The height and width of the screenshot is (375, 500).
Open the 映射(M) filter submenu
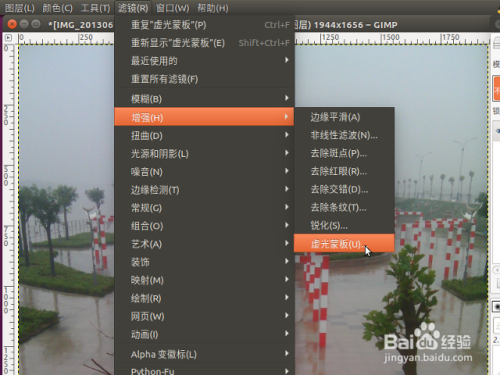pyautogui.click(x=204, y=280)
